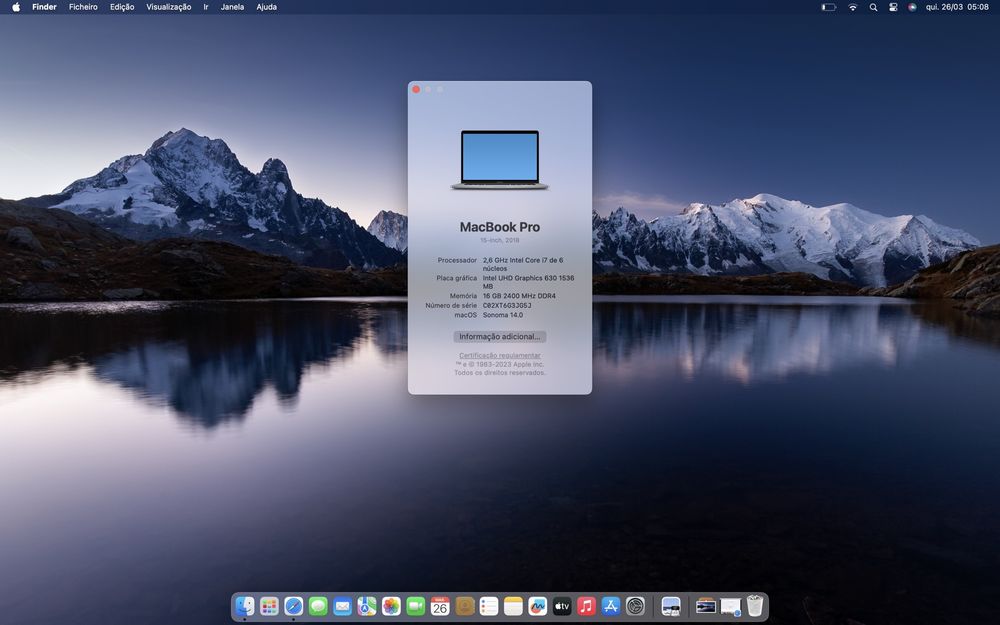Screen dimensions: 1000x625
Task: Click the macOS label
Action: point(466,314)
